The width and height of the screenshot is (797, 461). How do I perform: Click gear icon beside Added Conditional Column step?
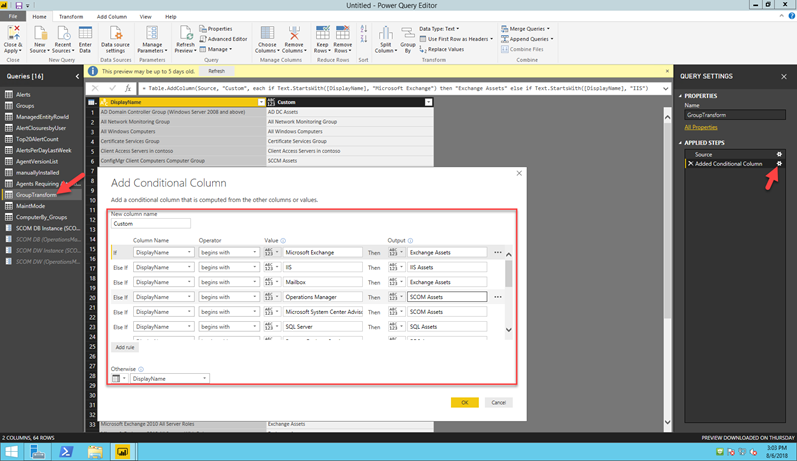pos(779,163)
